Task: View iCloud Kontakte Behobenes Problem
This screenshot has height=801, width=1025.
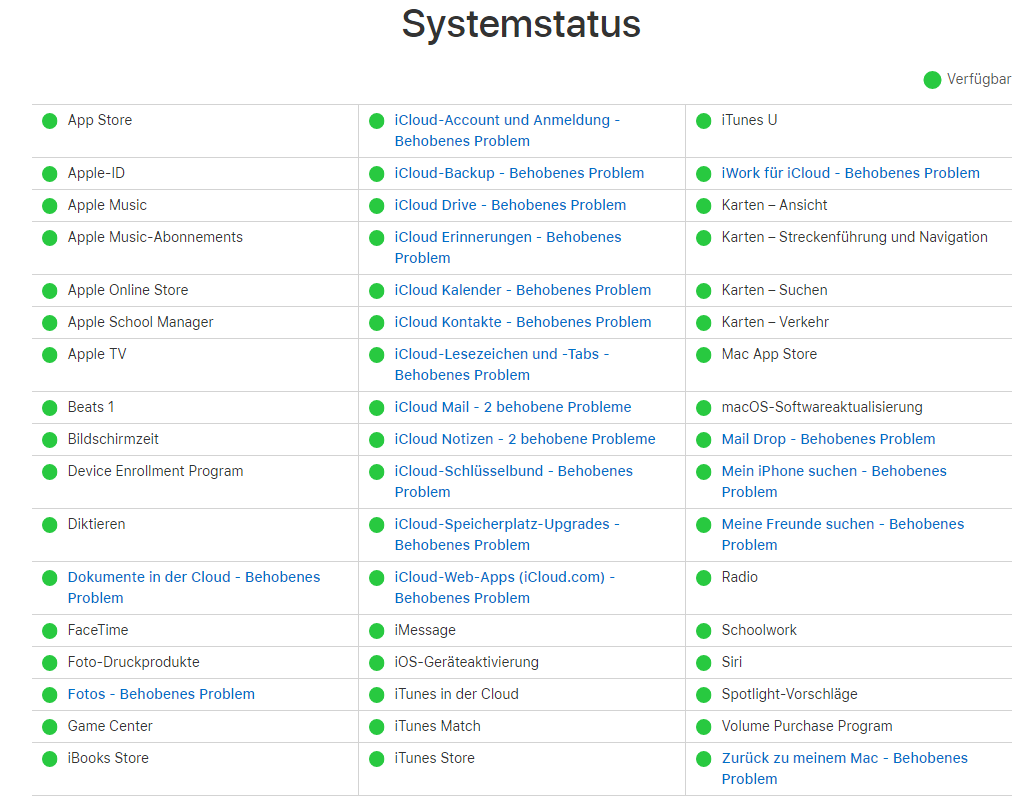Action: click(522, 322)
